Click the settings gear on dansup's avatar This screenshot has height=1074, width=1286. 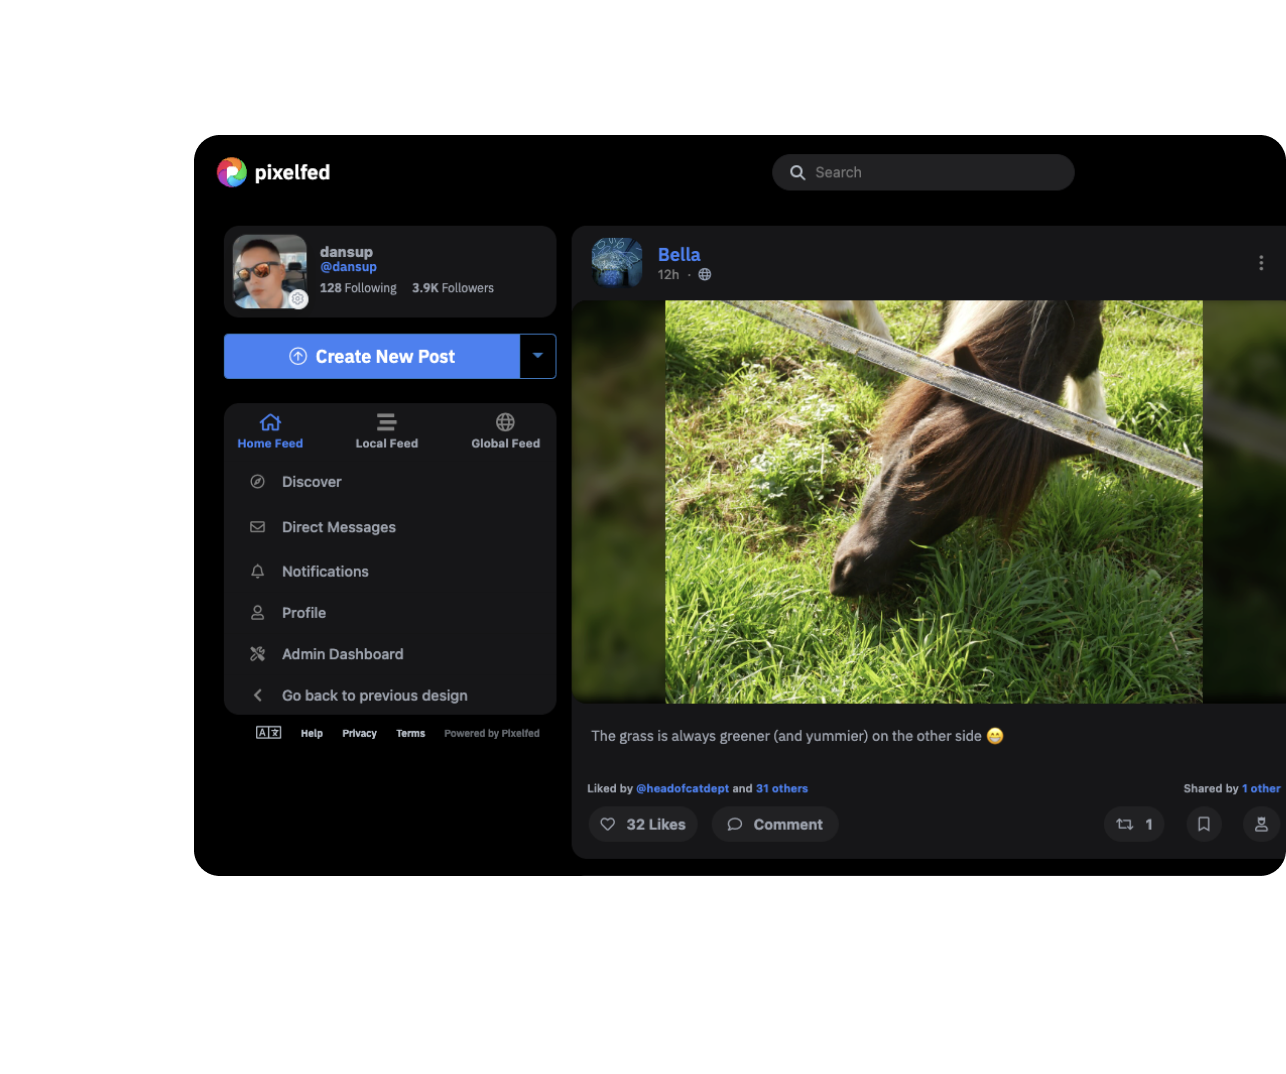(298, 298)
